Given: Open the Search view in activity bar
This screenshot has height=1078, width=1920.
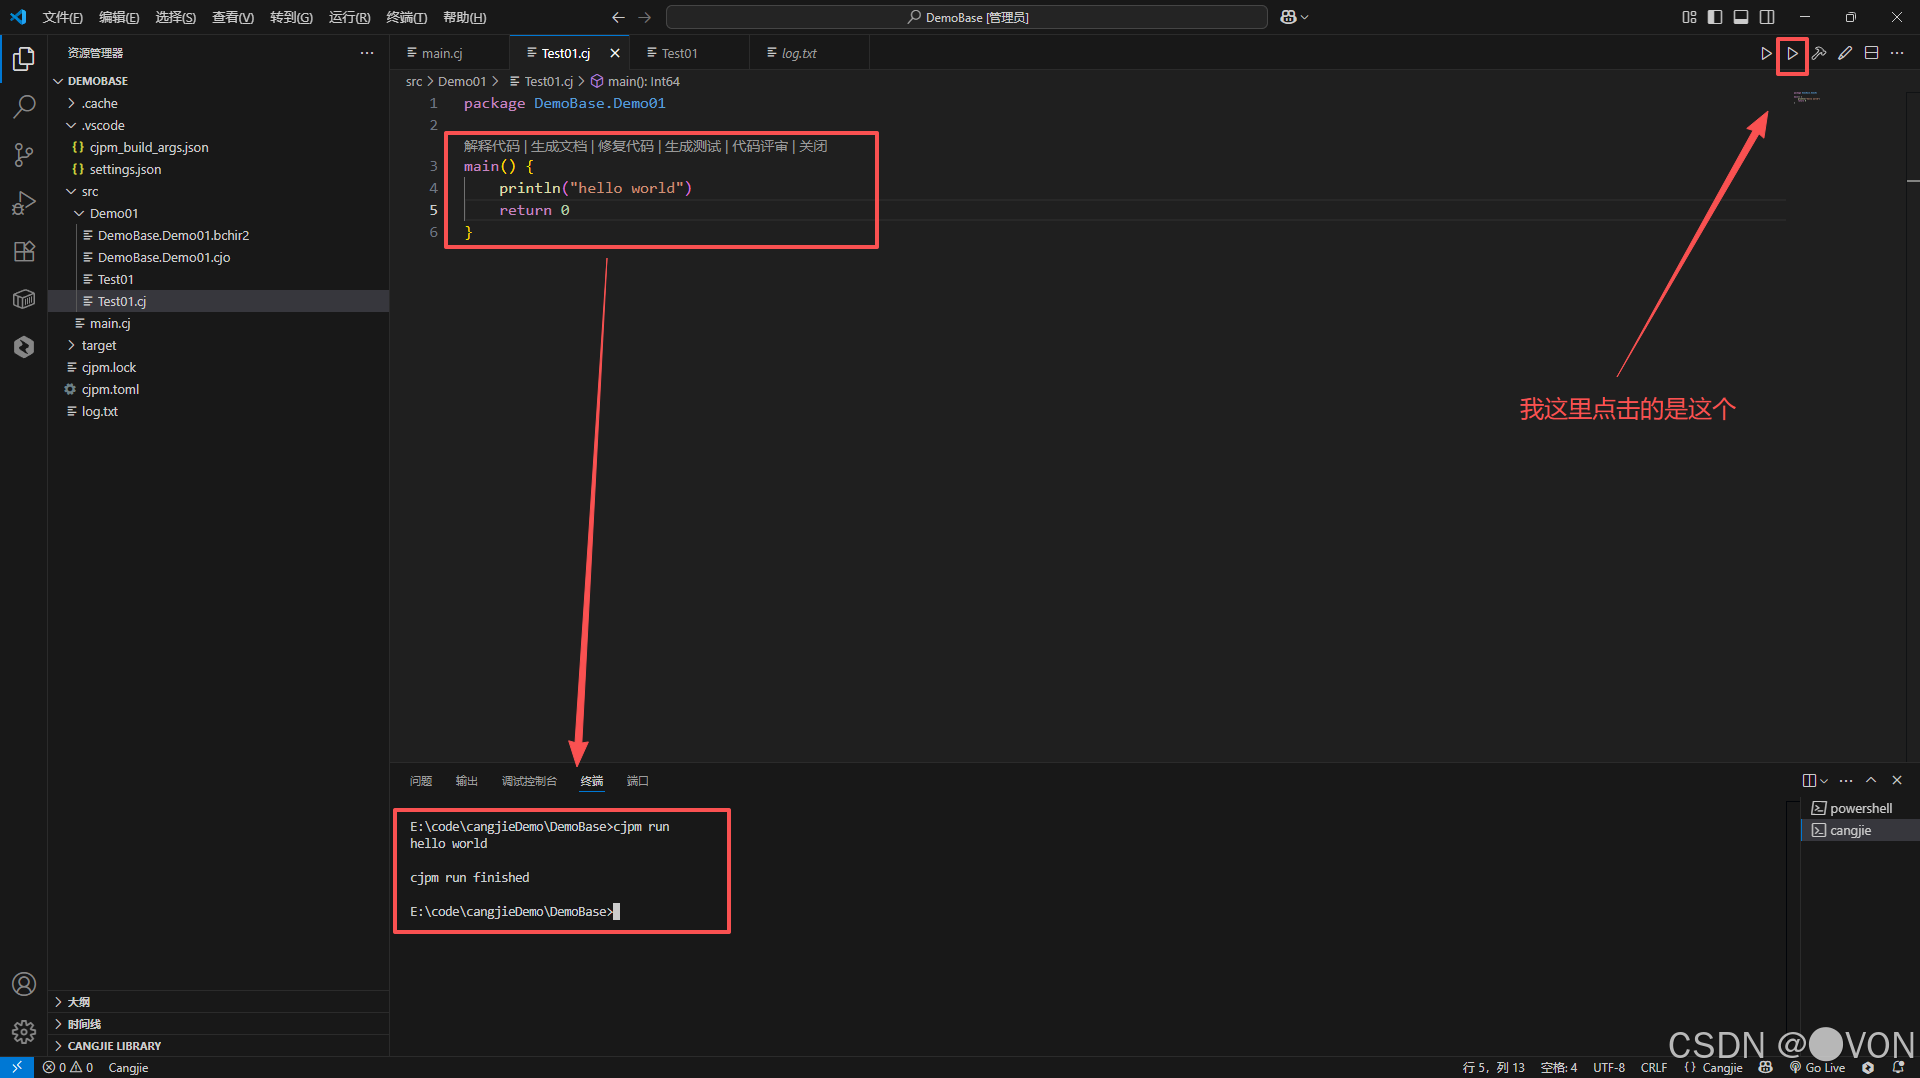Looking at the screenshot, I should [x=24, y=106].
